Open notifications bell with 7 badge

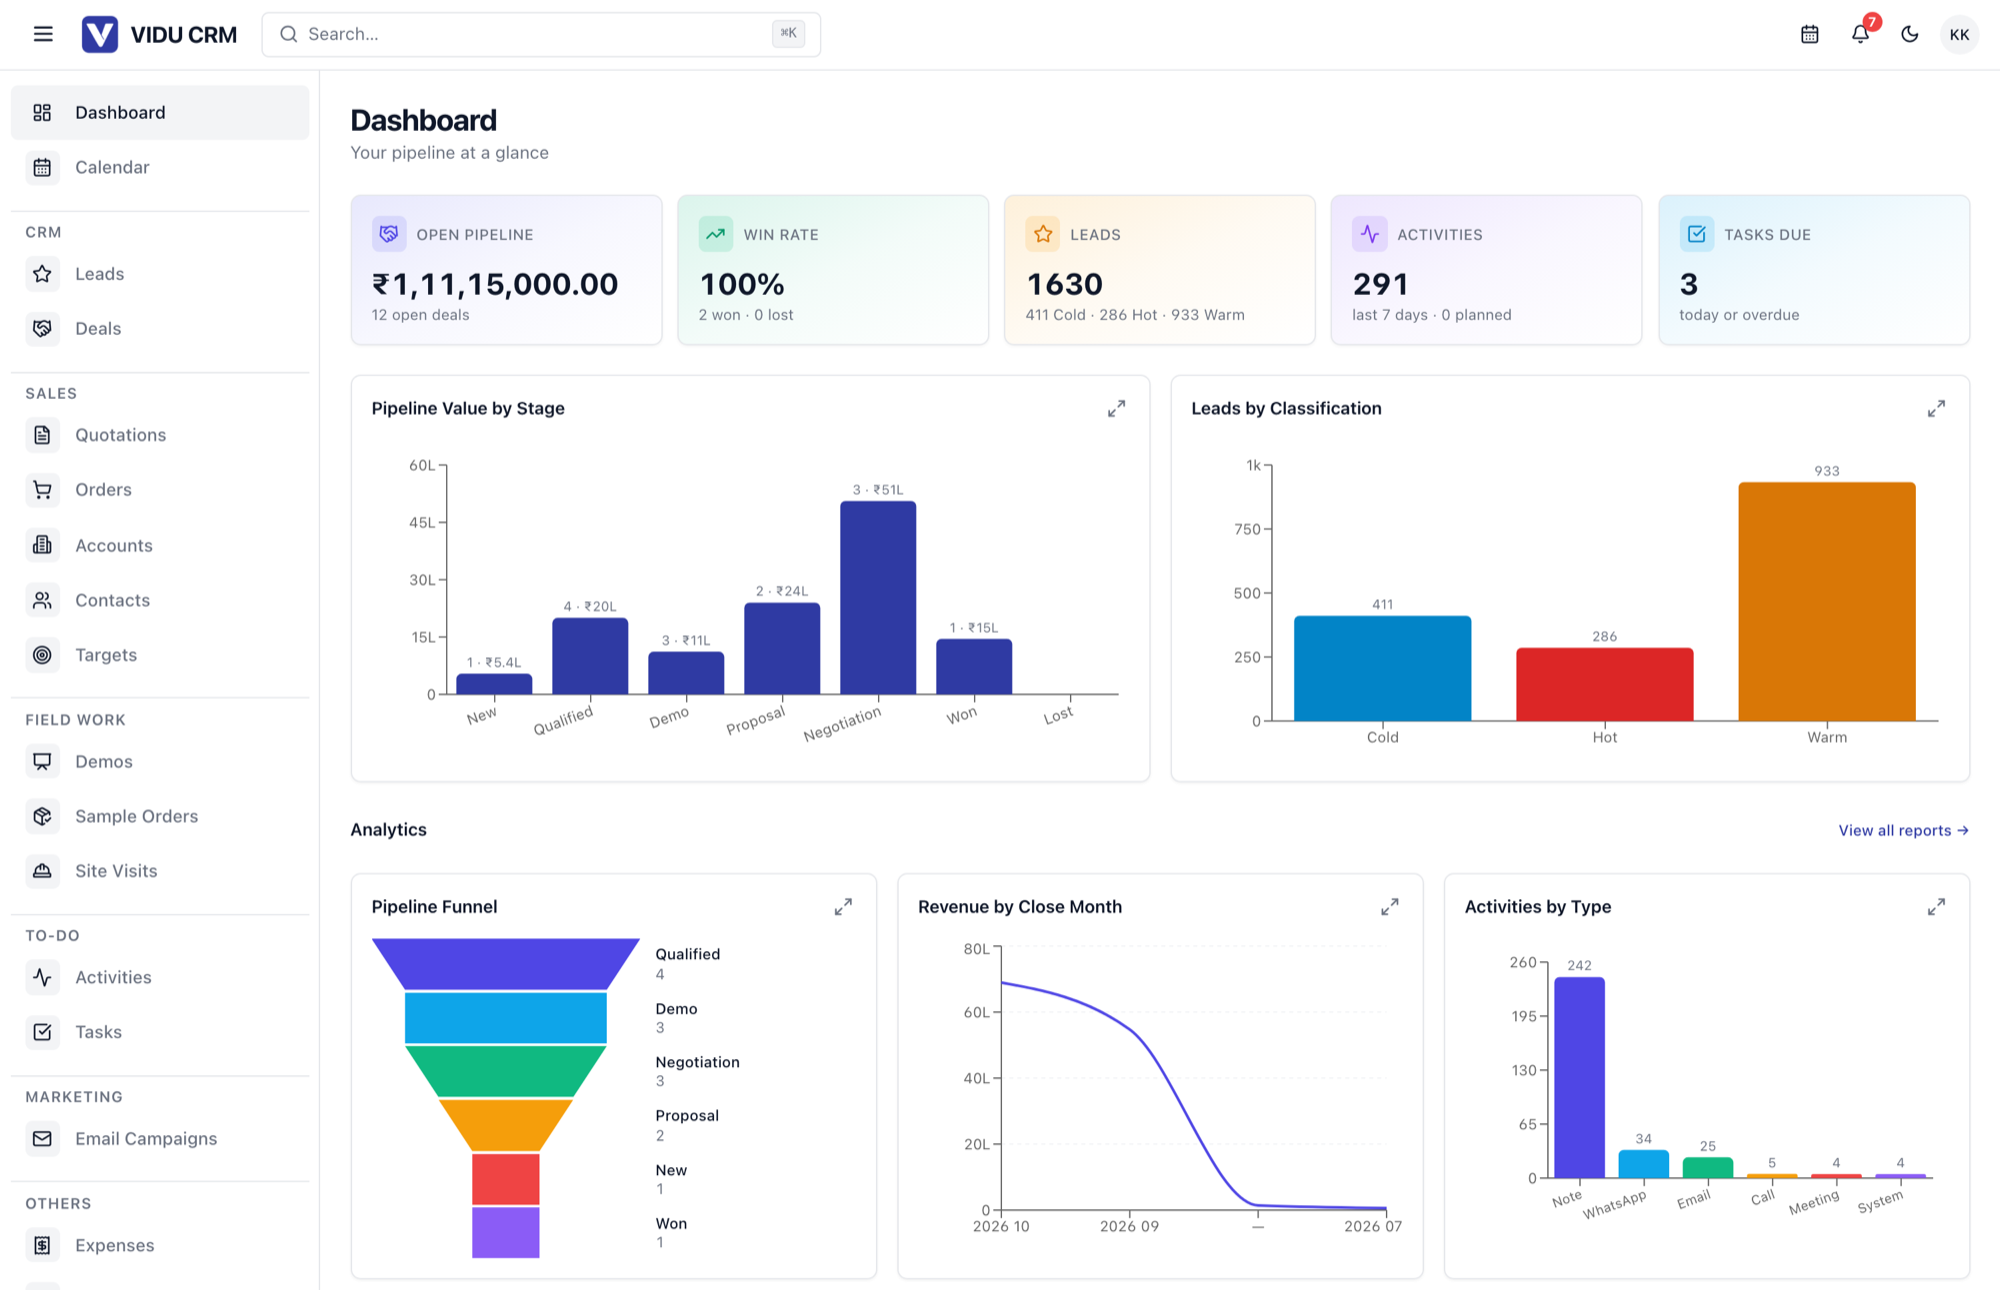(1860, 34)
